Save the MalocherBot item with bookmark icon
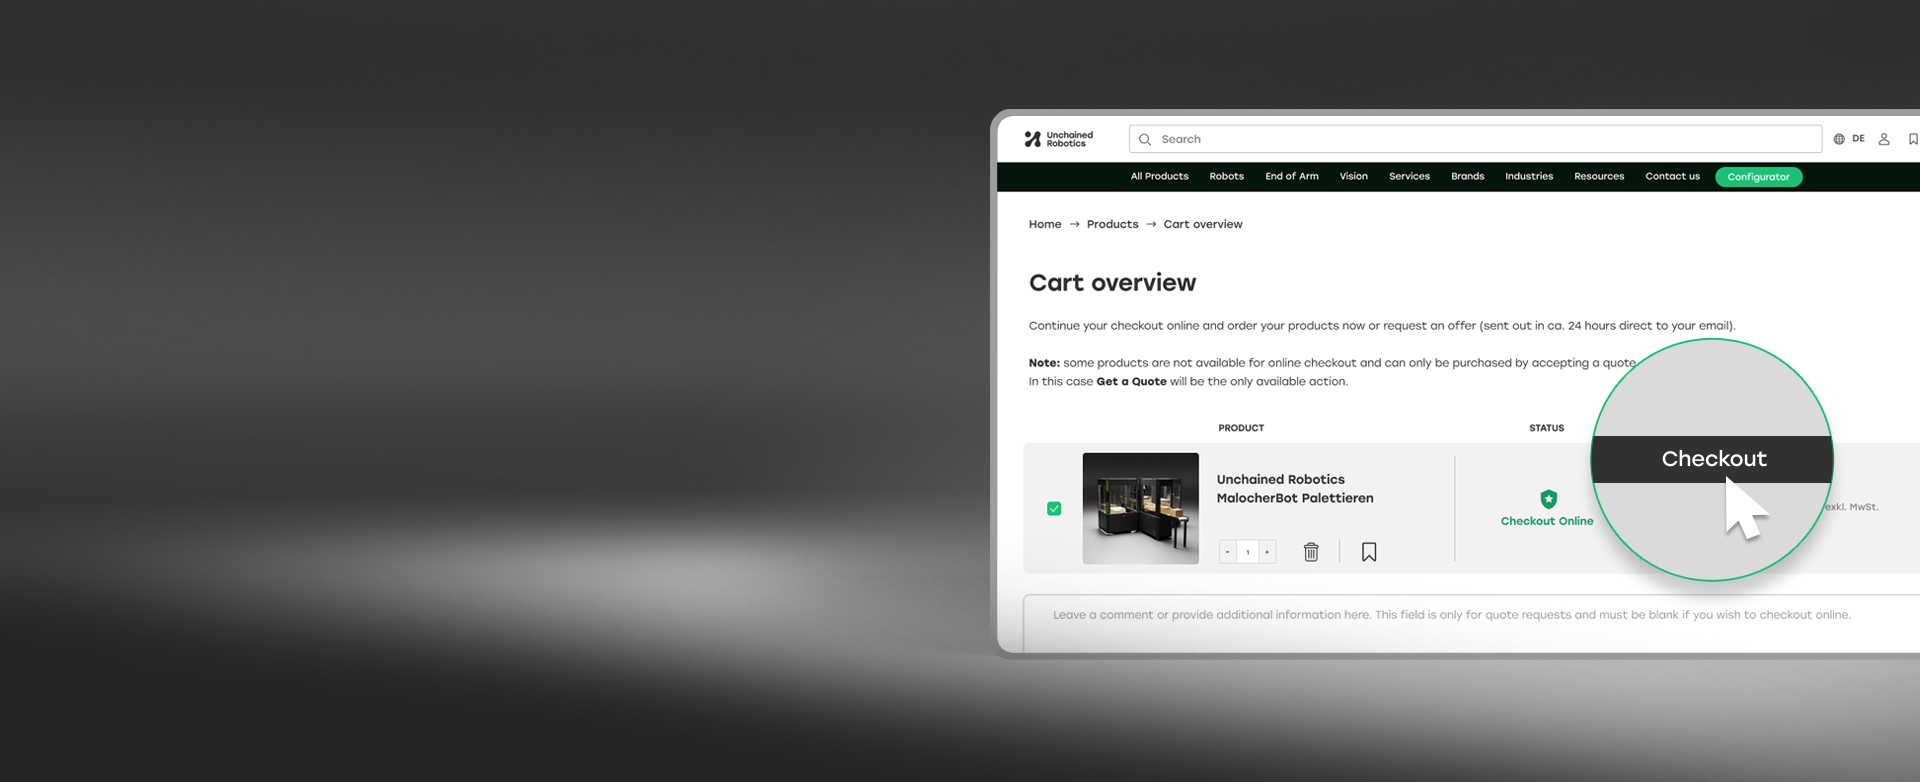Viewport: 1920px width, 782px height. [x=1369, y=552]
